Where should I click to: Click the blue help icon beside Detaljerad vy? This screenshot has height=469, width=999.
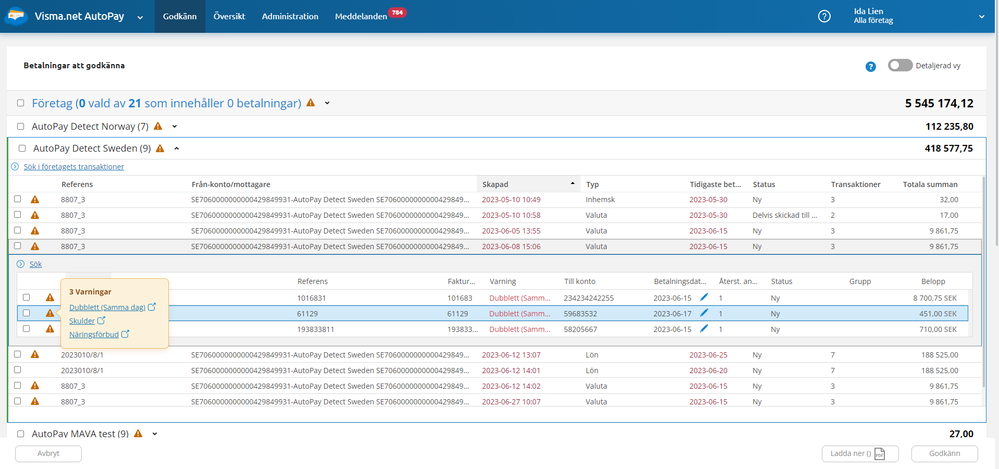pos(870,66)
